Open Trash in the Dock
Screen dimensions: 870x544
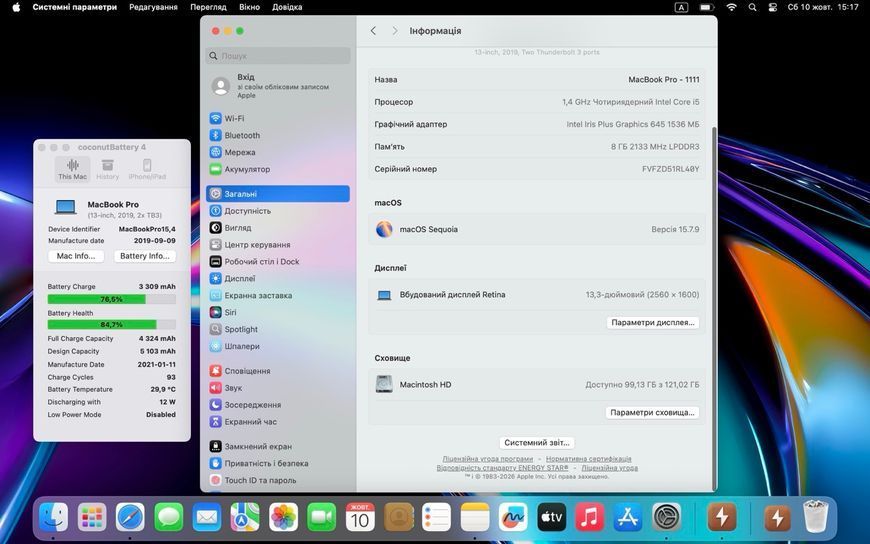[x=816, y=517]
